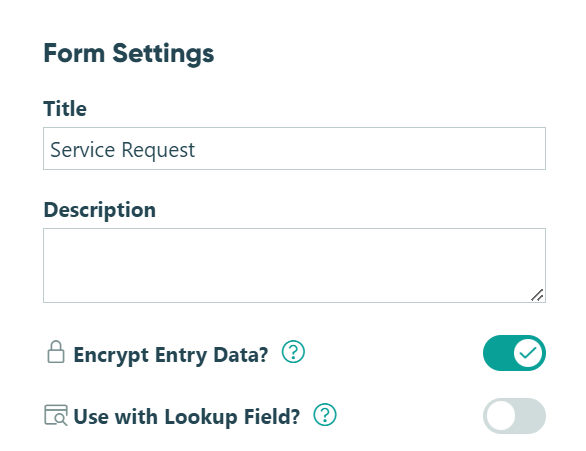The width and height of the screenshot is (586, 451).
Task: Enable the Use with Lookup Field toggle
Action: point(514,416)
